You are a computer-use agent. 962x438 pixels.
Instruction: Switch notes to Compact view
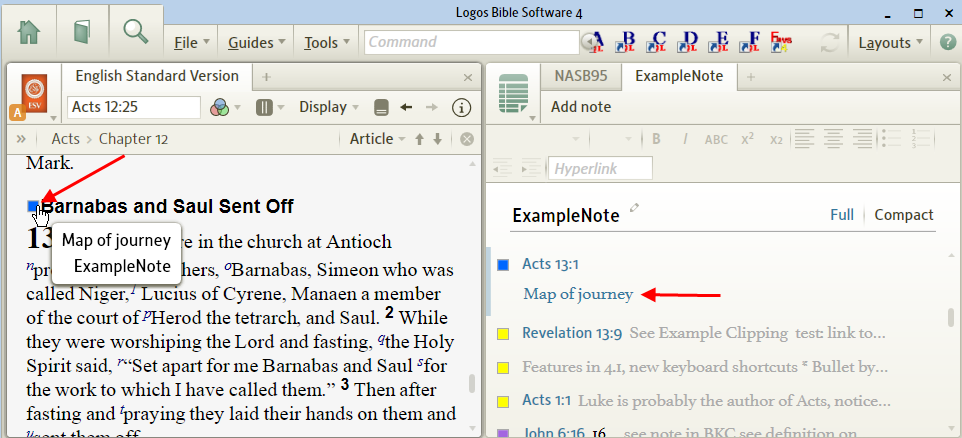pos(904,215)
